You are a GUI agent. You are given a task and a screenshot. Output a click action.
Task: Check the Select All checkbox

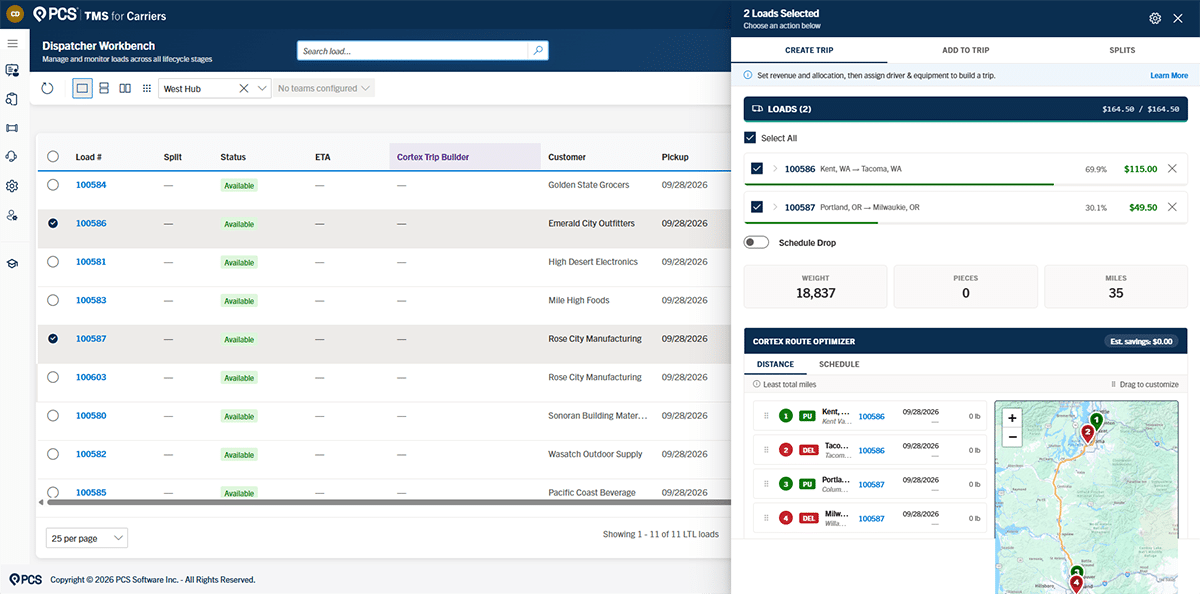(750, 138)
